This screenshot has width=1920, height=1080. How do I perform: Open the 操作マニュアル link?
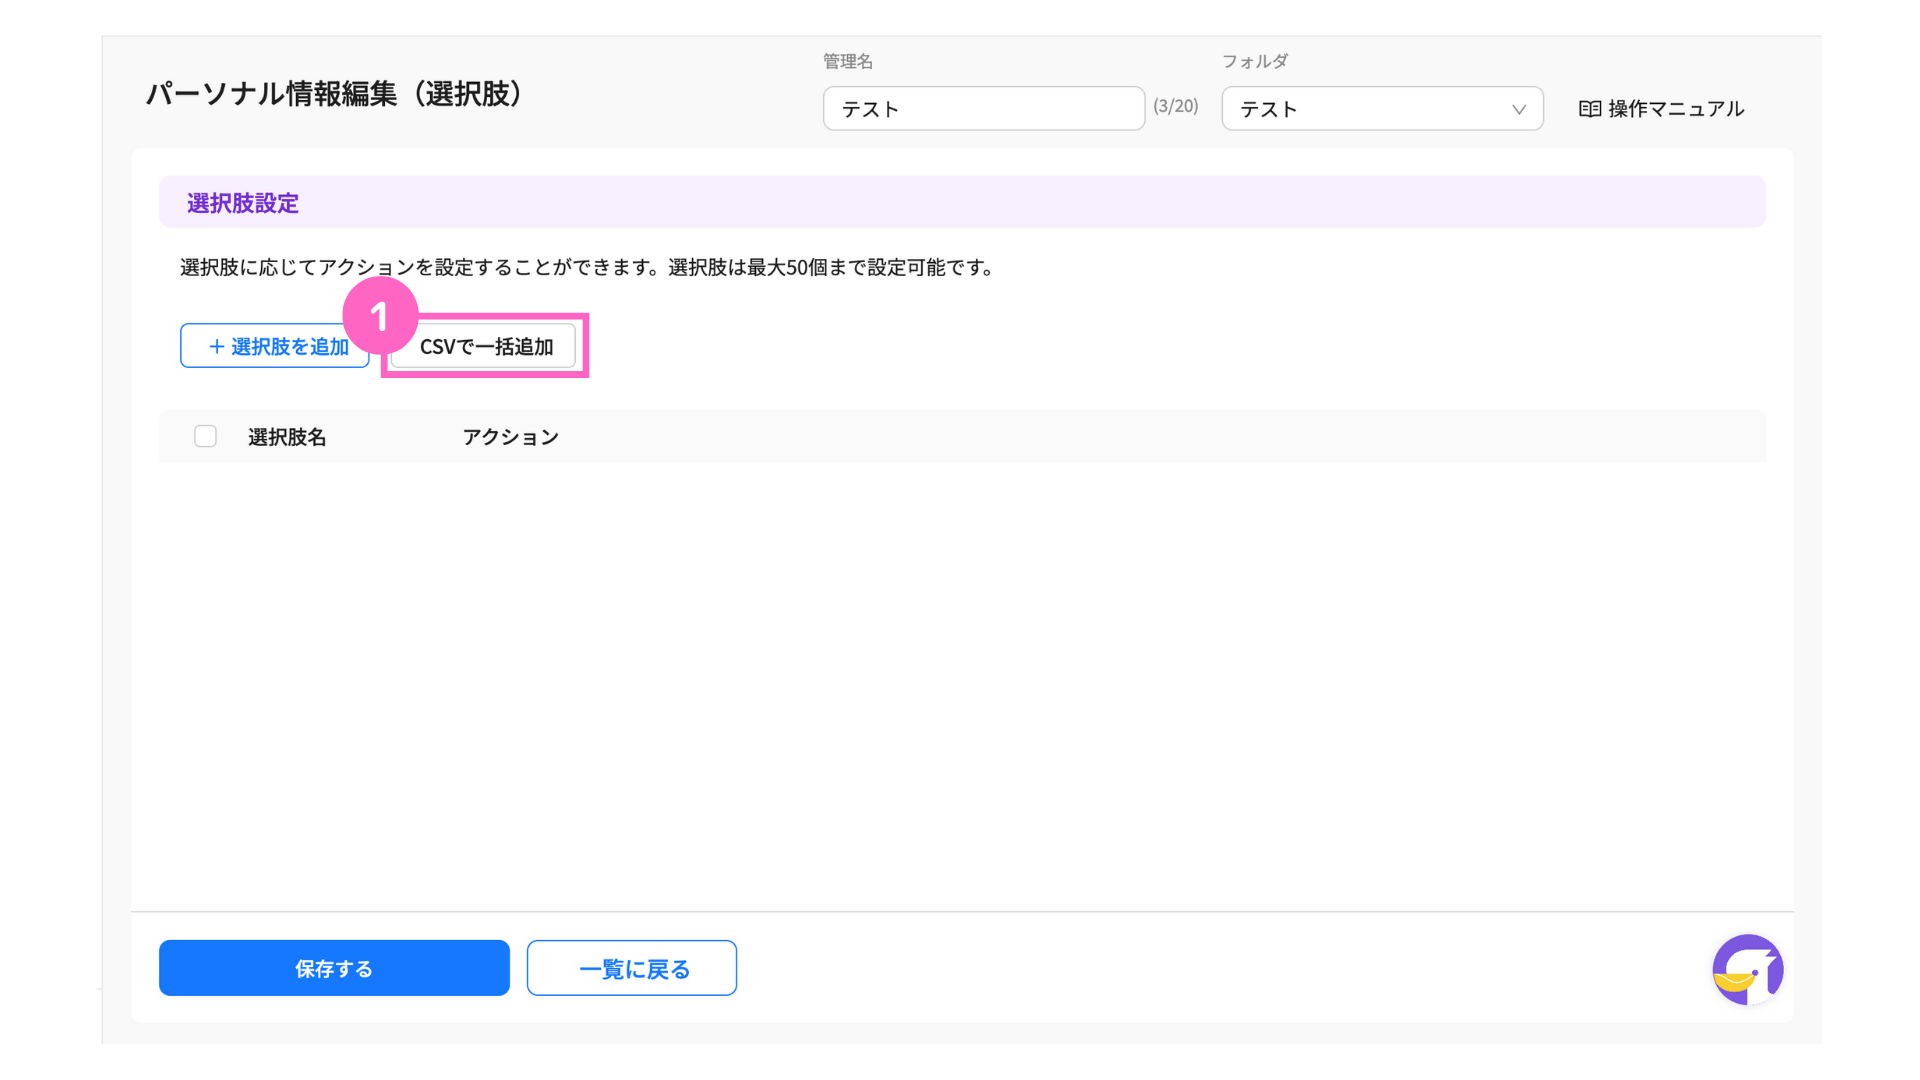click(1675, 109)
